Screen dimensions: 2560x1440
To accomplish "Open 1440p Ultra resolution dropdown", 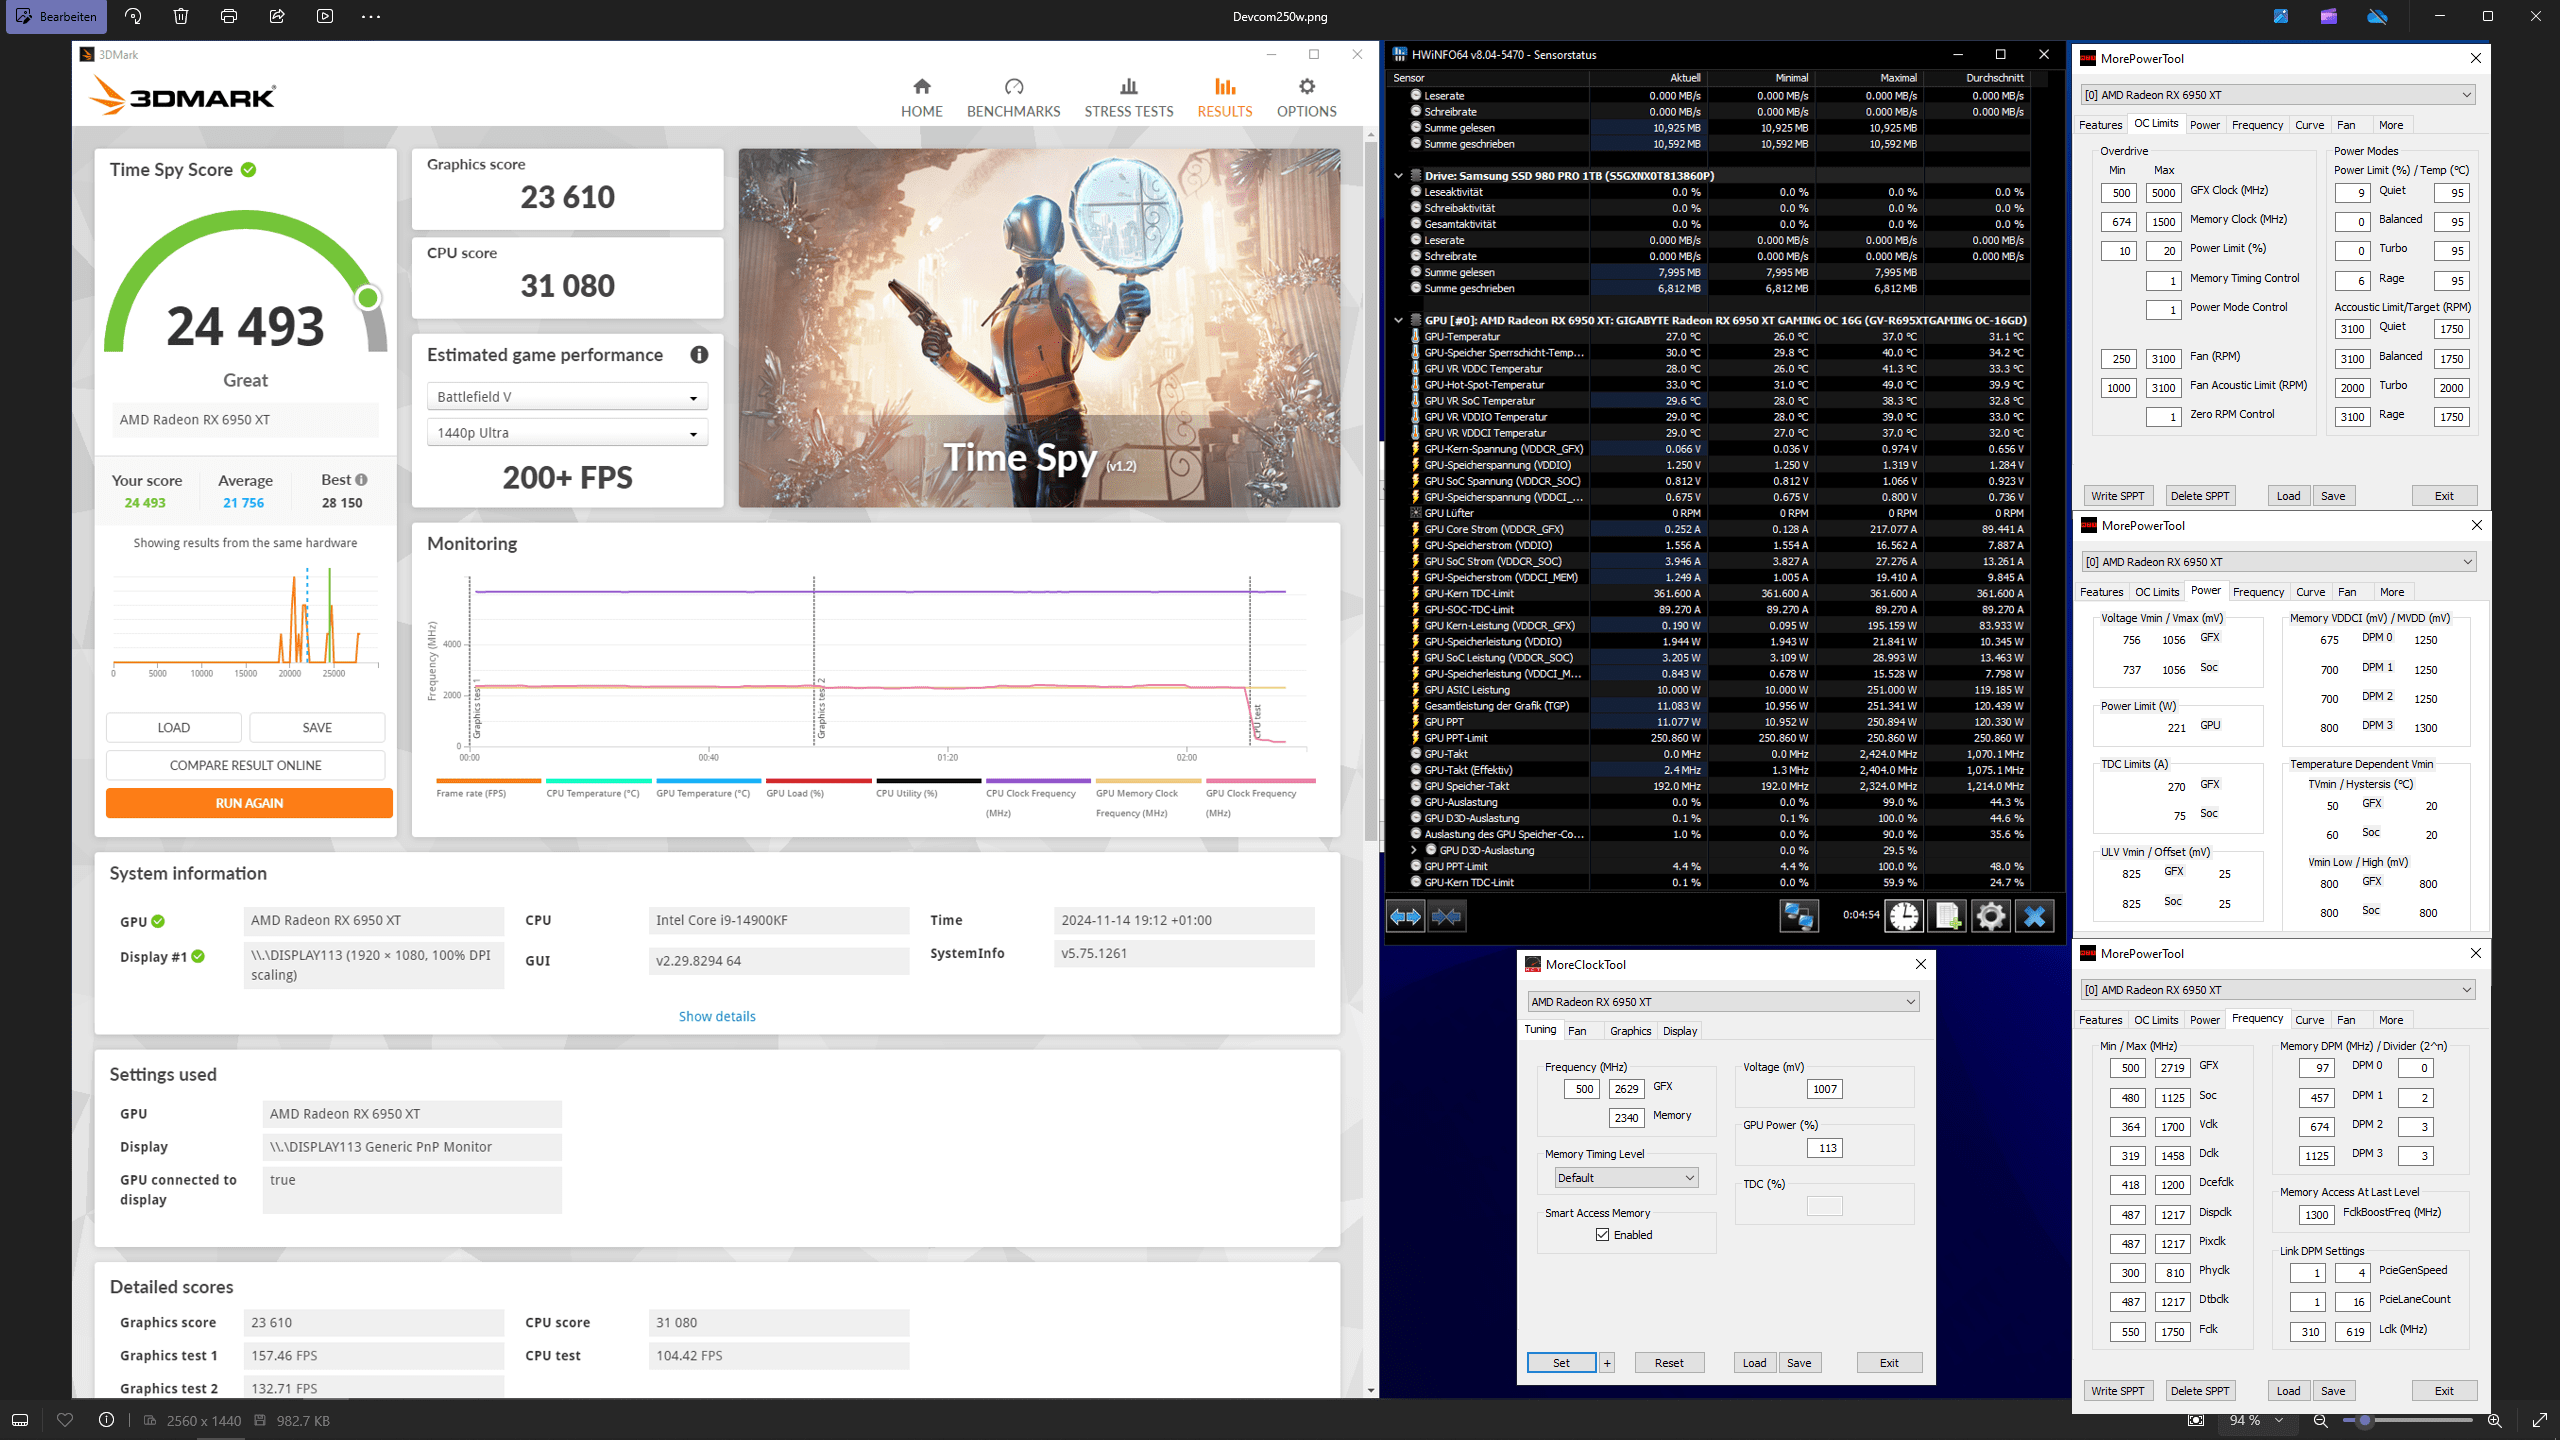I will (x=567, y=433).
